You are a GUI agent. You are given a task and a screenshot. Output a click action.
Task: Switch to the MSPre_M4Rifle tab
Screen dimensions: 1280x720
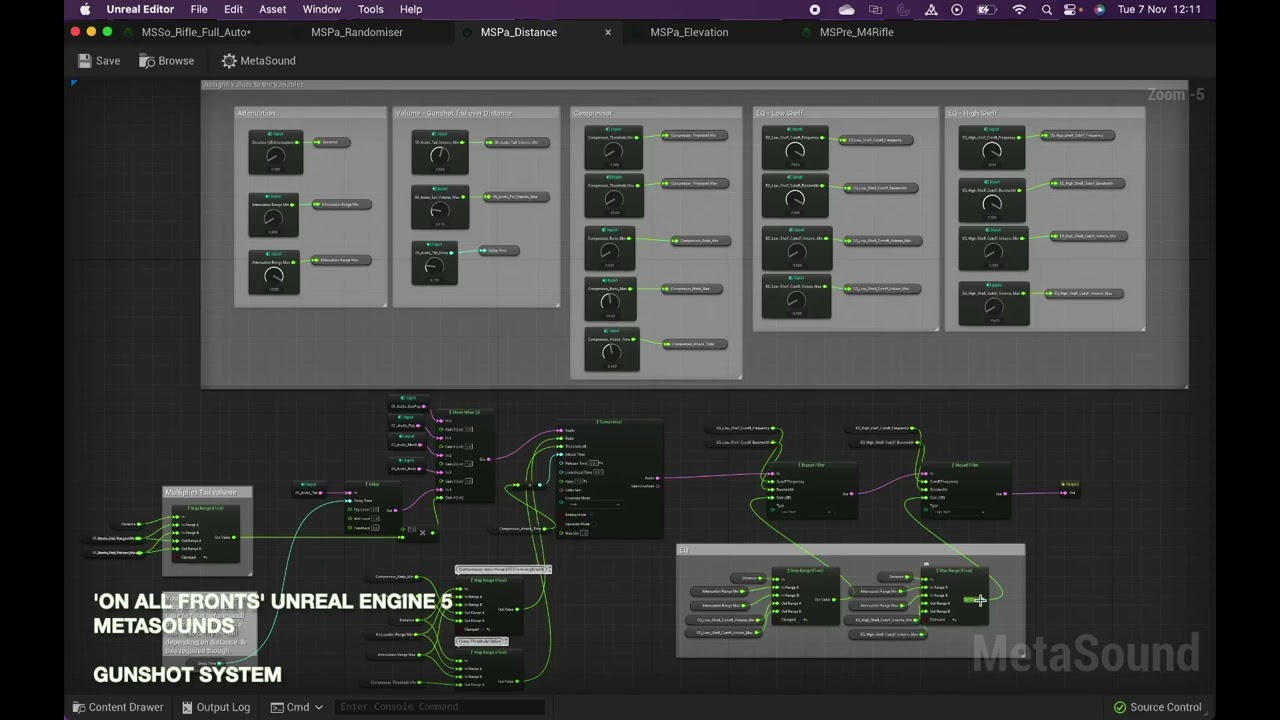[x=856, y=32]
